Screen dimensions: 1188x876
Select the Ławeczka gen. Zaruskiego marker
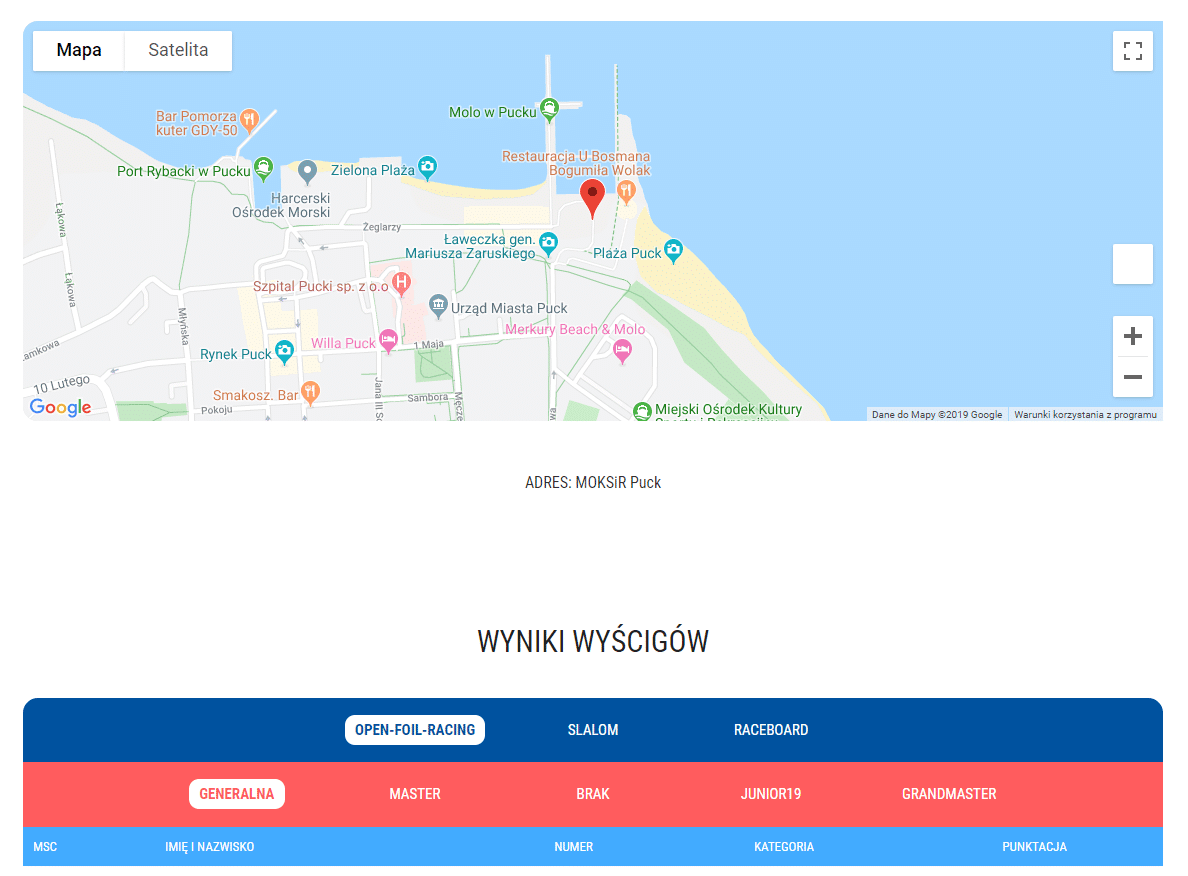pos(549,244)
